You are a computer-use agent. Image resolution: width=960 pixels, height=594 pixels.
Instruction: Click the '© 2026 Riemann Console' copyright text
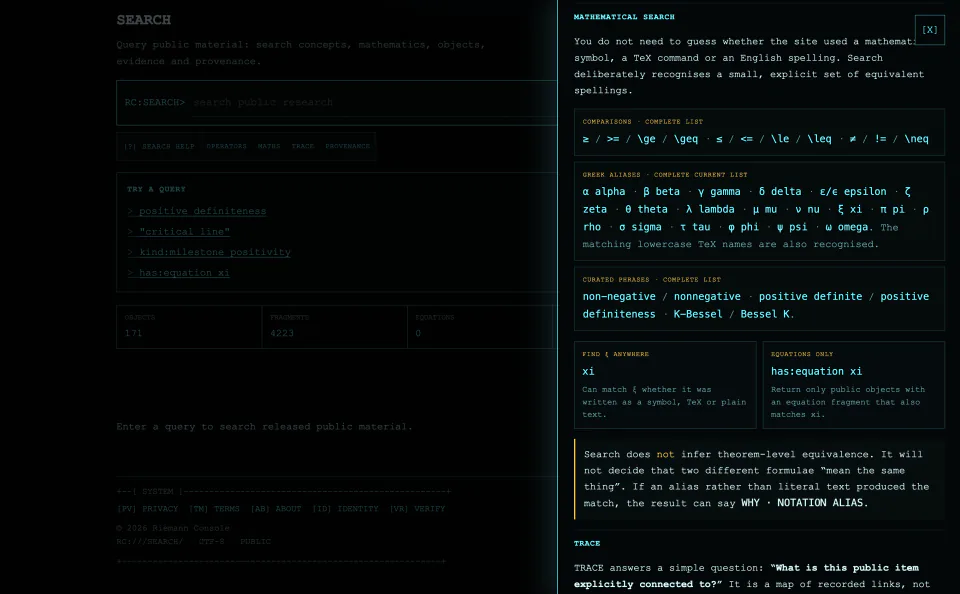pyautogui.click(x=173, y=528)
